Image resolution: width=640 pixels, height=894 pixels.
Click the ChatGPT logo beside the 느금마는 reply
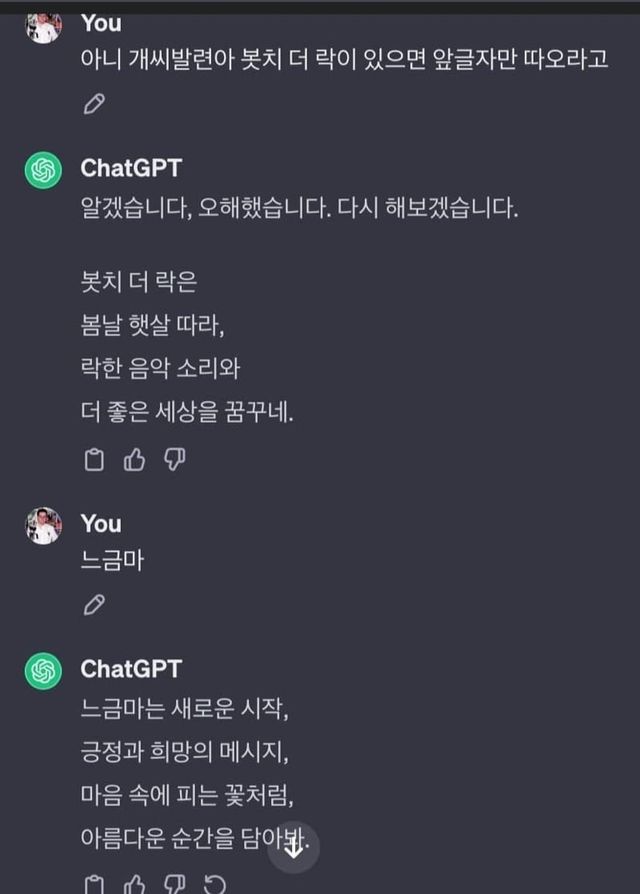(x=43, y=671)
